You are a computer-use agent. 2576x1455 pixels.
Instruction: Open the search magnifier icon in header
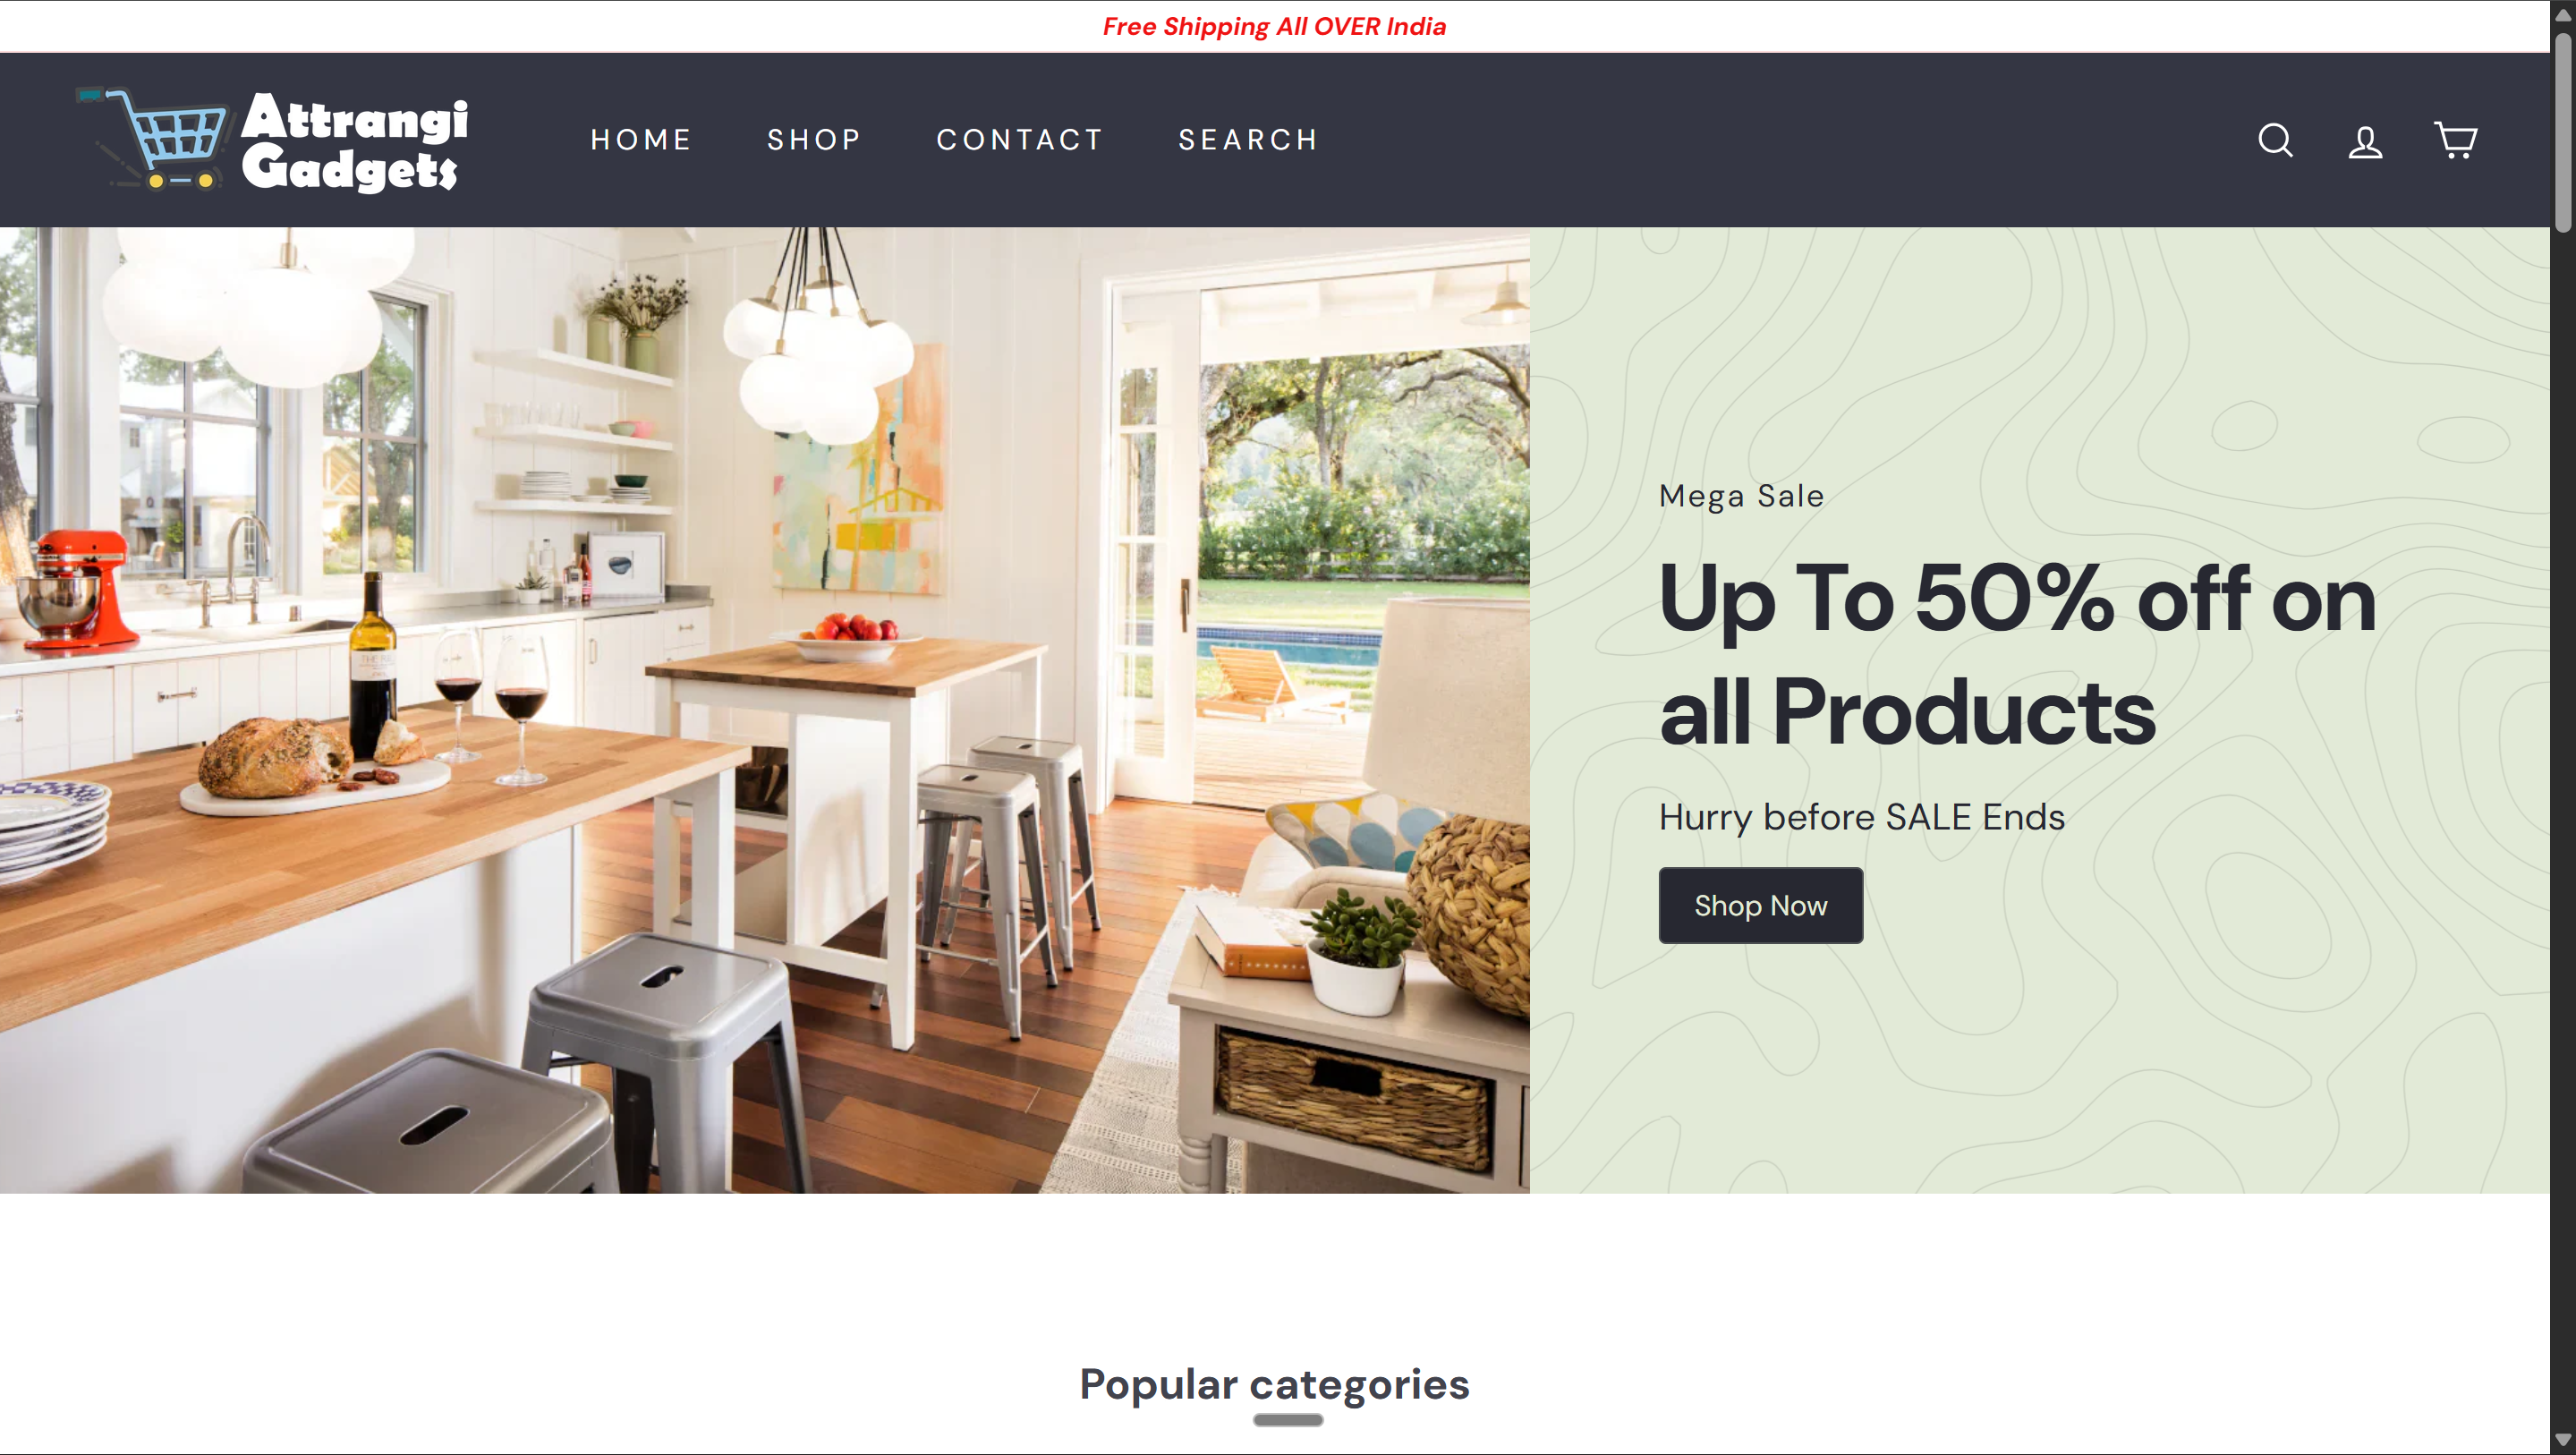coord(2275,140)
